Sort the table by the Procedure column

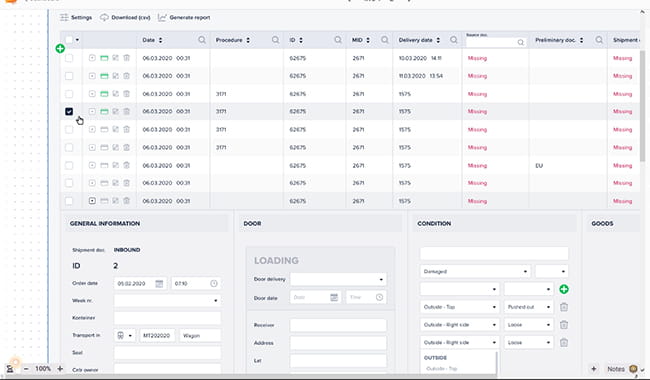[x=248, y=40]
